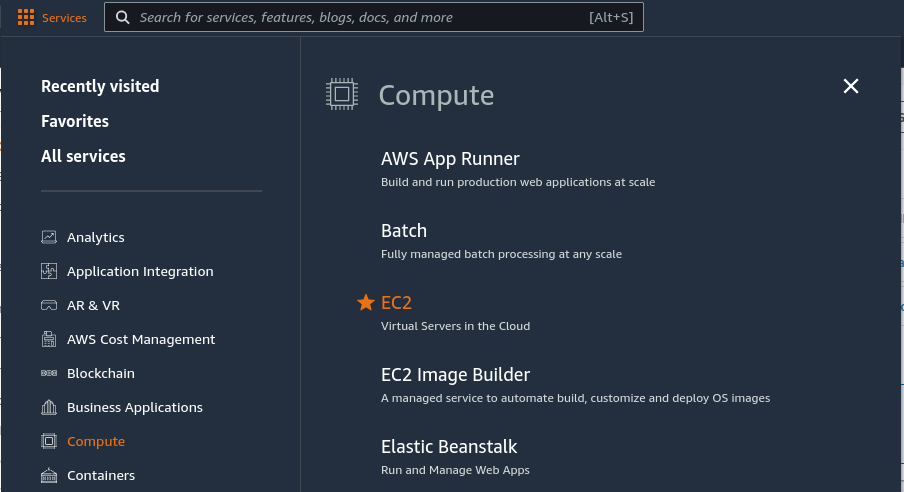Click the Containers category icon
The width and height of the screenshot is (904, 492).
tap(49, 475)
